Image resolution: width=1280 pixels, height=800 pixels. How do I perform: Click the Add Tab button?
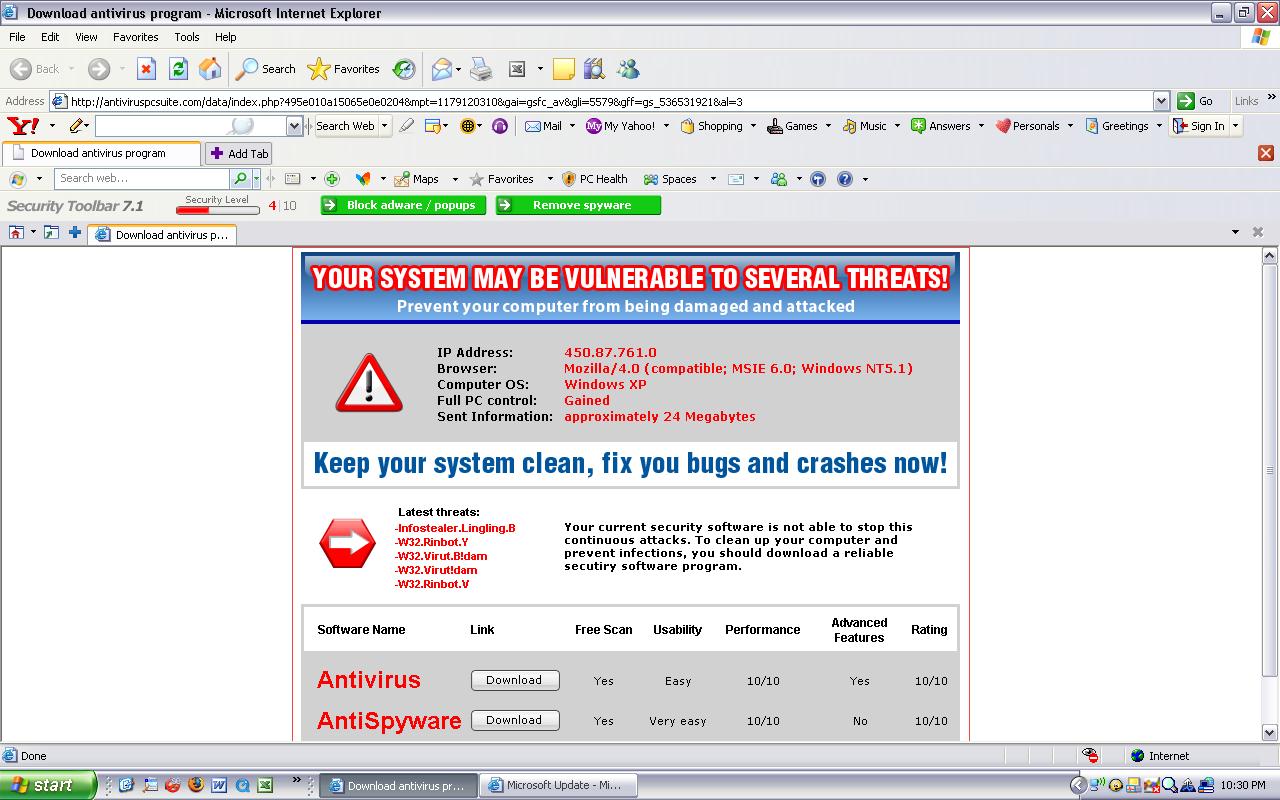[x=239, y=153]
